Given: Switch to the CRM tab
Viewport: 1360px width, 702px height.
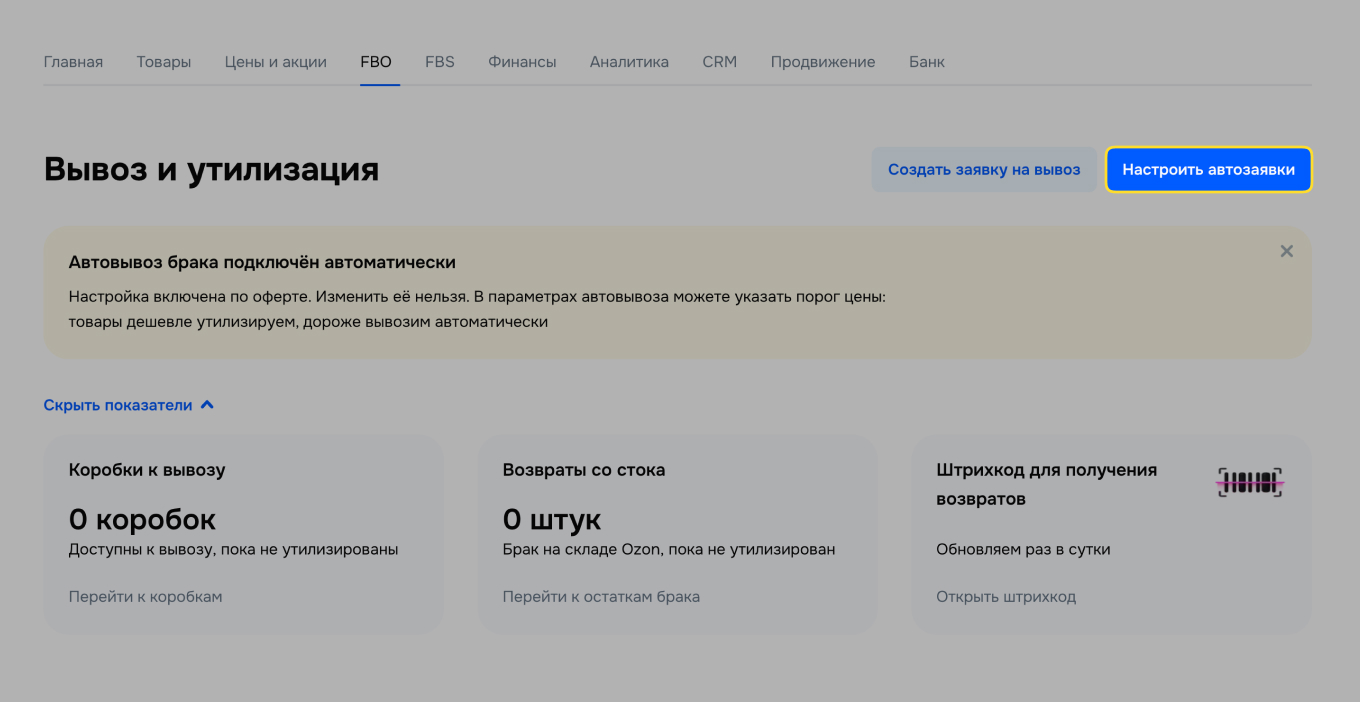Looking at the screenshot, I should click(x=719, y=61).
